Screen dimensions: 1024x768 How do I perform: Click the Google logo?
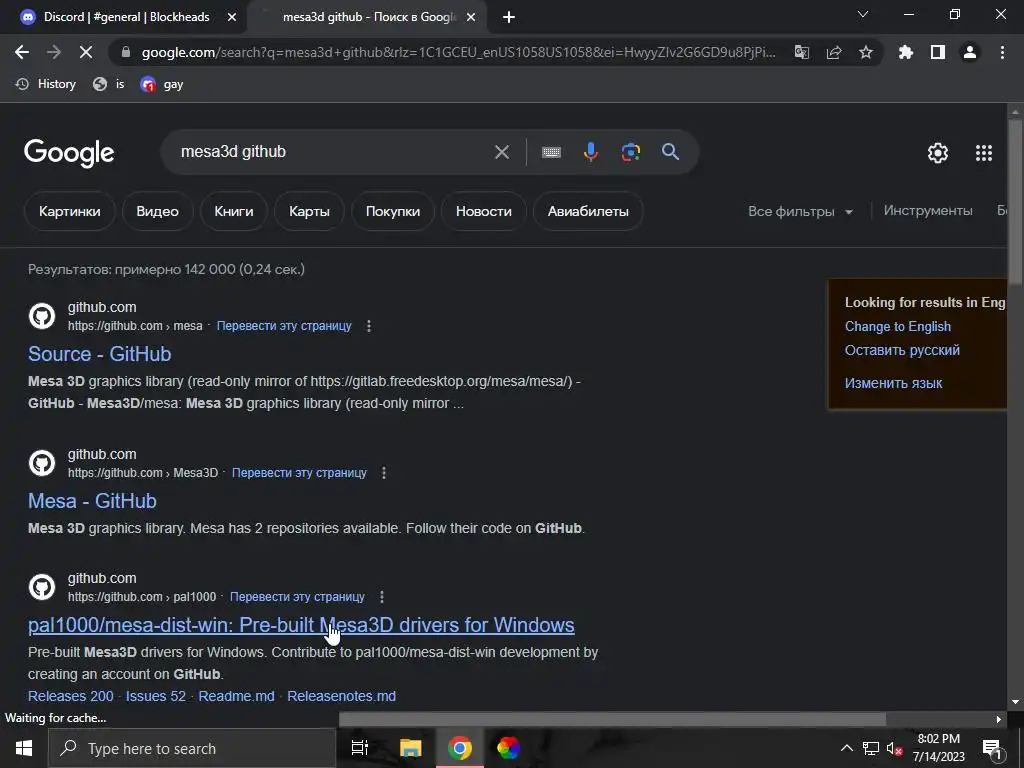(x=69, y=153)
